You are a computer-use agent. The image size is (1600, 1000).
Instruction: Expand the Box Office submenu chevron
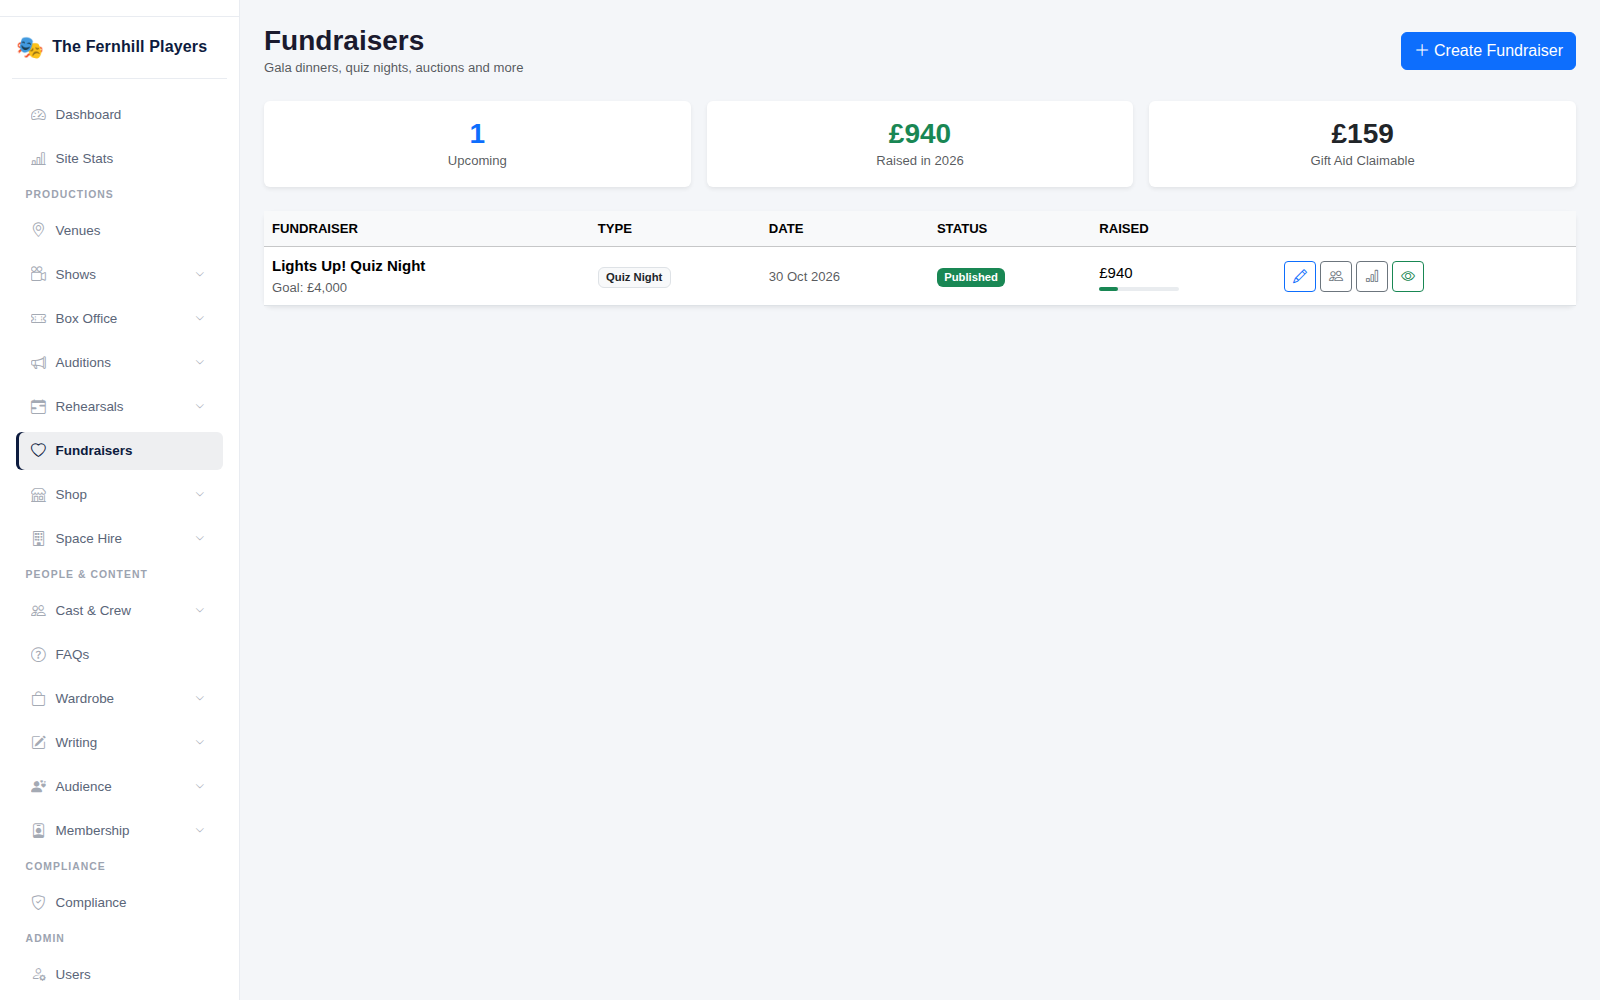coord(200,318)
